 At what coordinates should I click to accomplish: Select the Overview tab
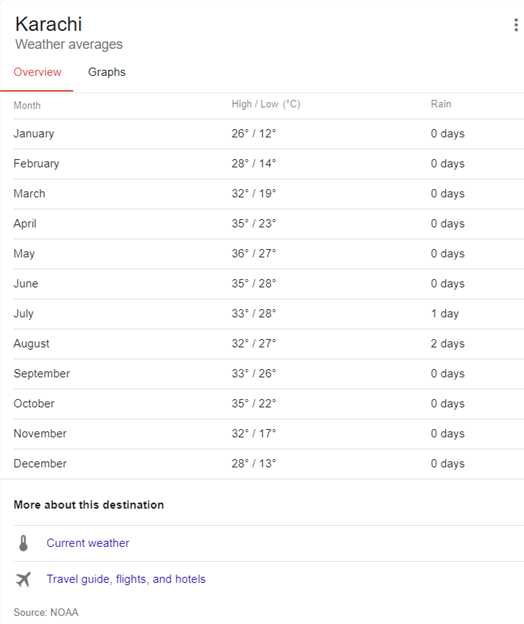point(37,72)
